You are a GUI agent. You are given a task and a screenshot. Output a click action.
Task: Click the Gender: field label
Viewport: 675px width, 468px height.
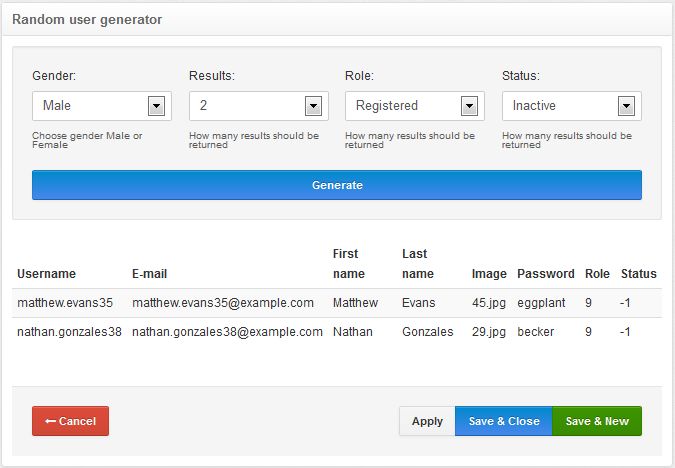tap(54, 76)
